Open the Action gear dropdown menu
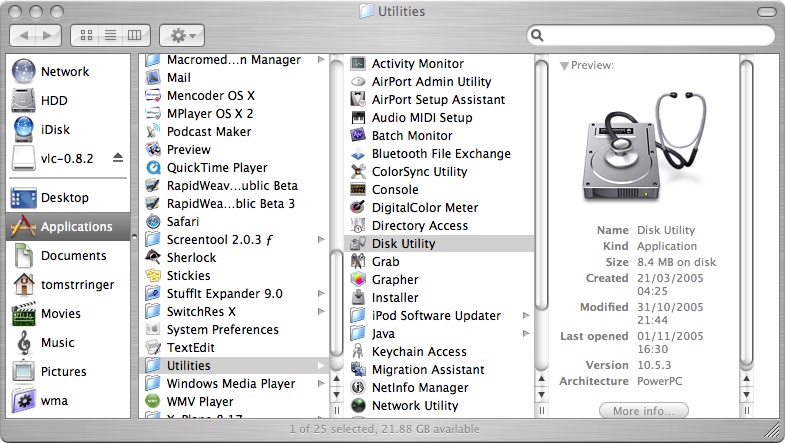The width and height of the screenshot is (785, 443). [182, 35]
